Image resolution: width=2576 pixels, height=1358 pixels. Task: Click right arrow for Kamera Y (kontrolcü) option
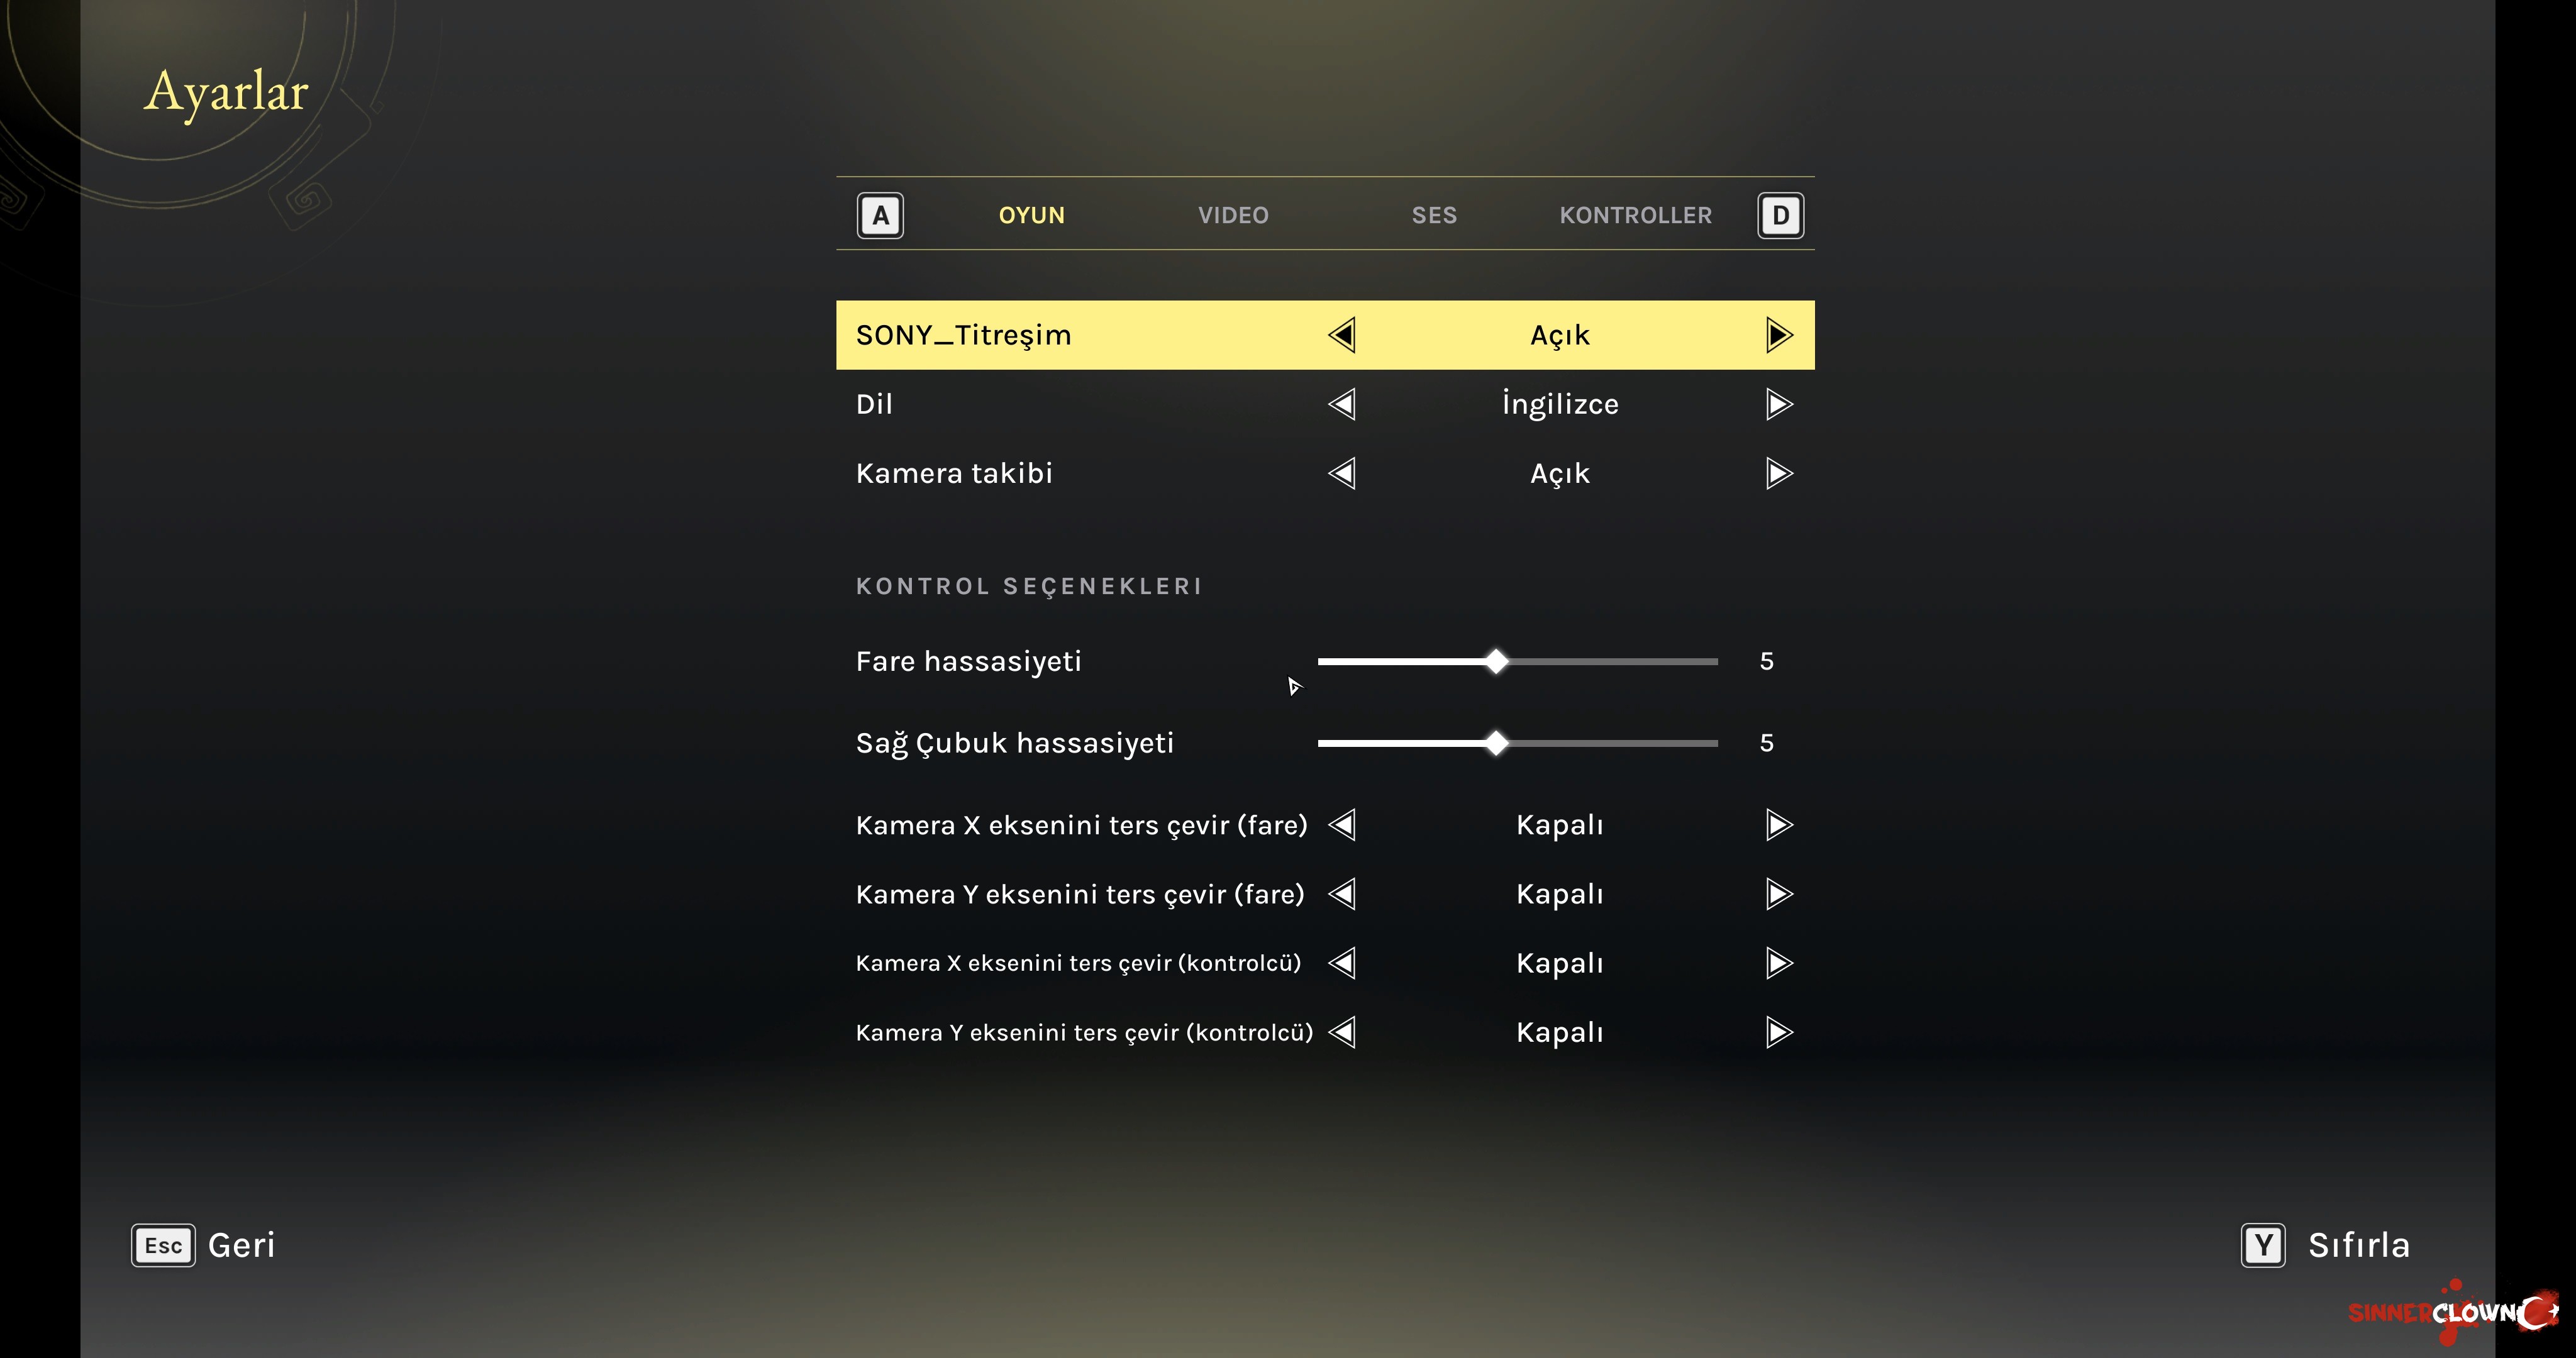pos(1779,1032)
